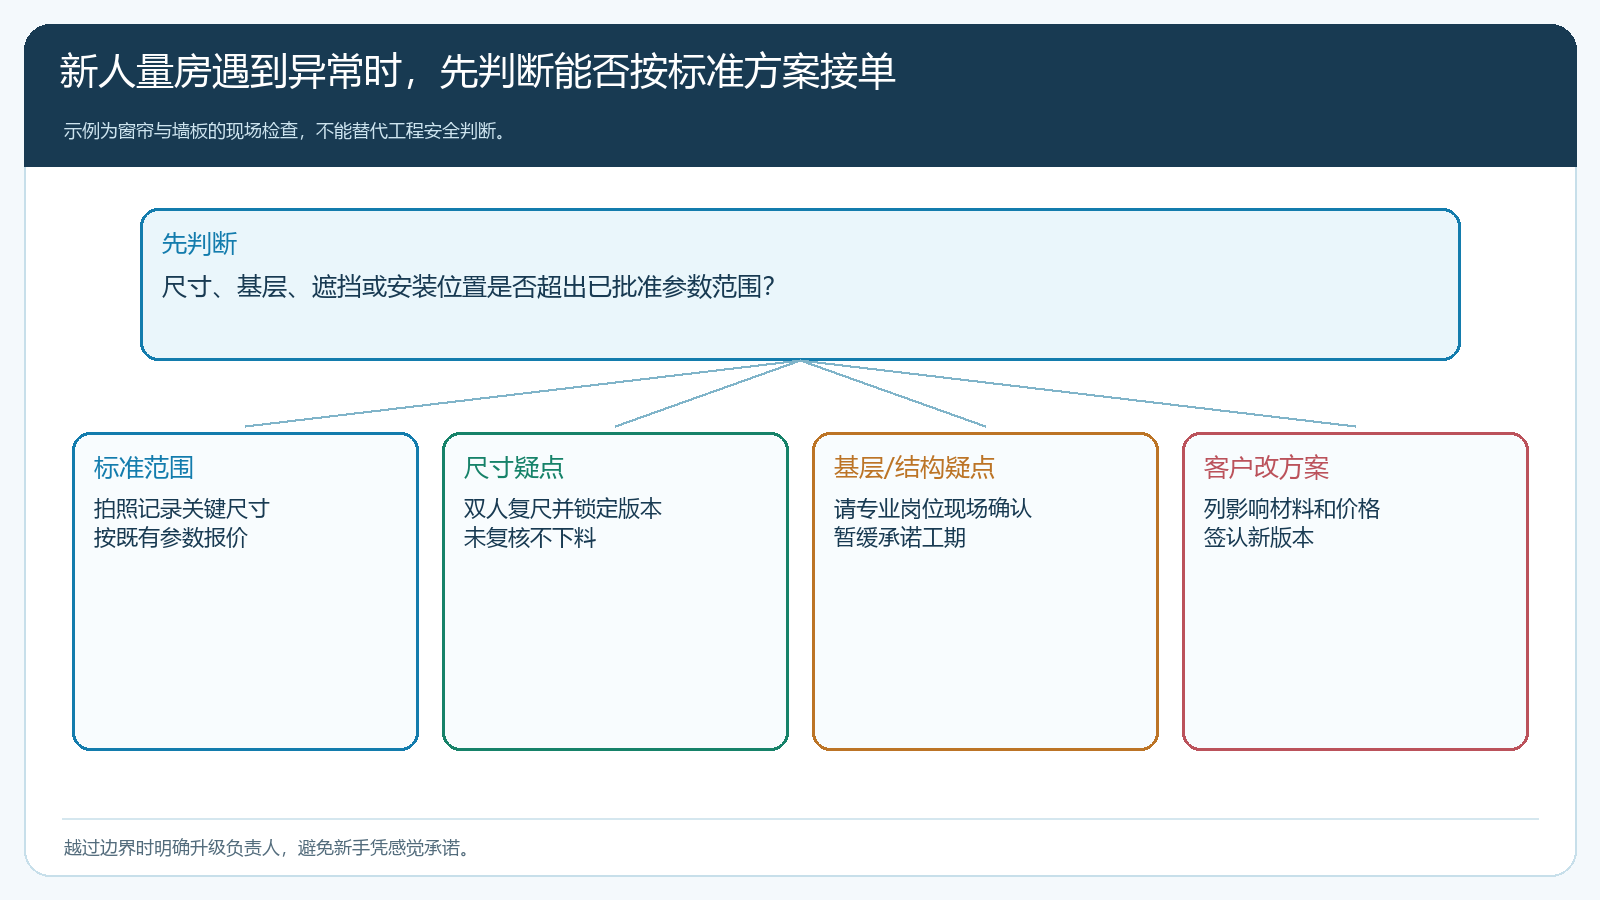Select the 尺寸疑点 card heading

coord(513,467)
